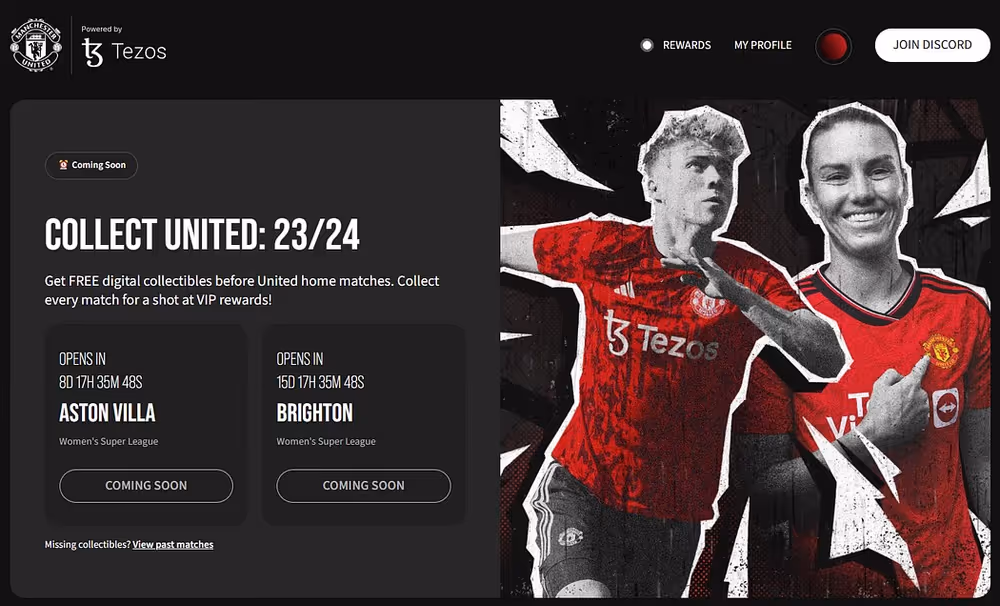Image resolution: width=1000 pixels, height=606 pixels.
Task: Open the red profile avatar
Action: point(834,46)
